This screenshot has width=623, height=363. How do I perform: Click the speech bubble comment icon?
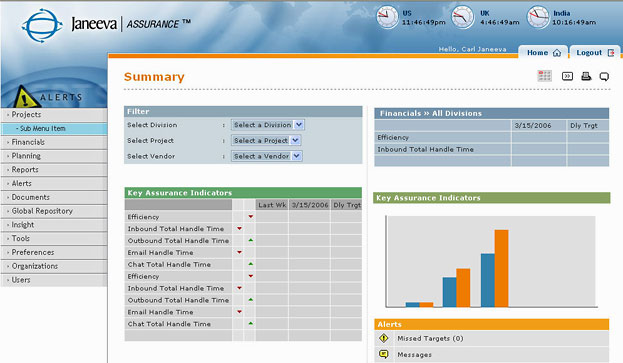tap(604, 76)
